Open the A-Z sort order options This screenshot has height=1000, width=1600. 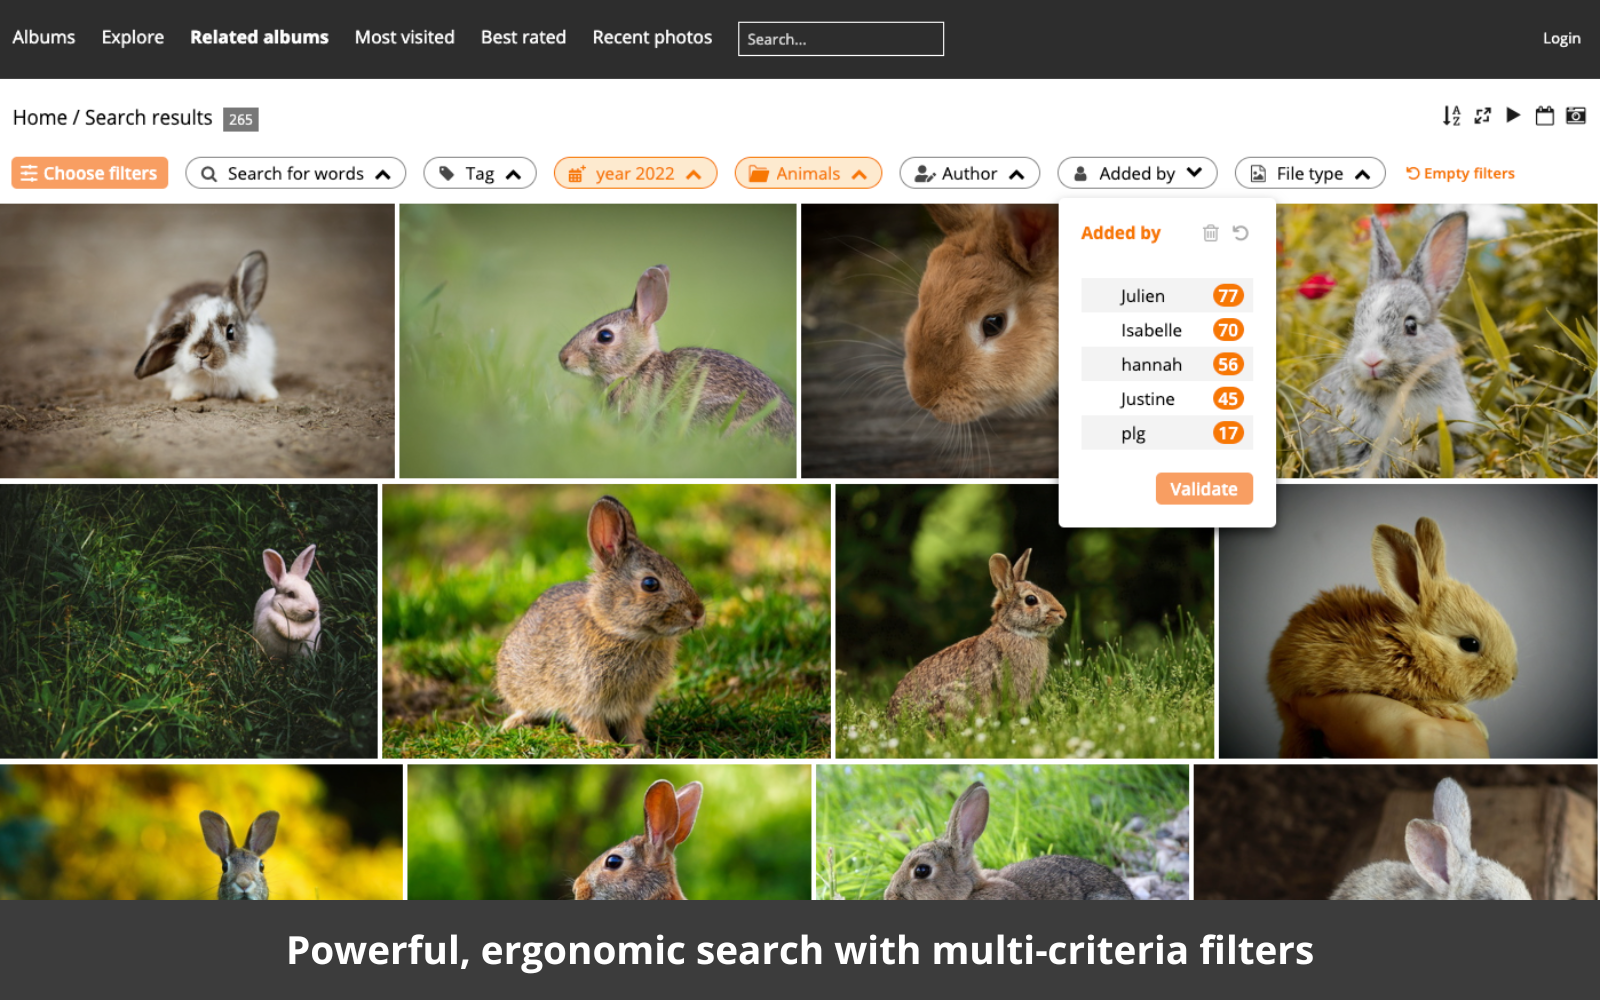1453,116
